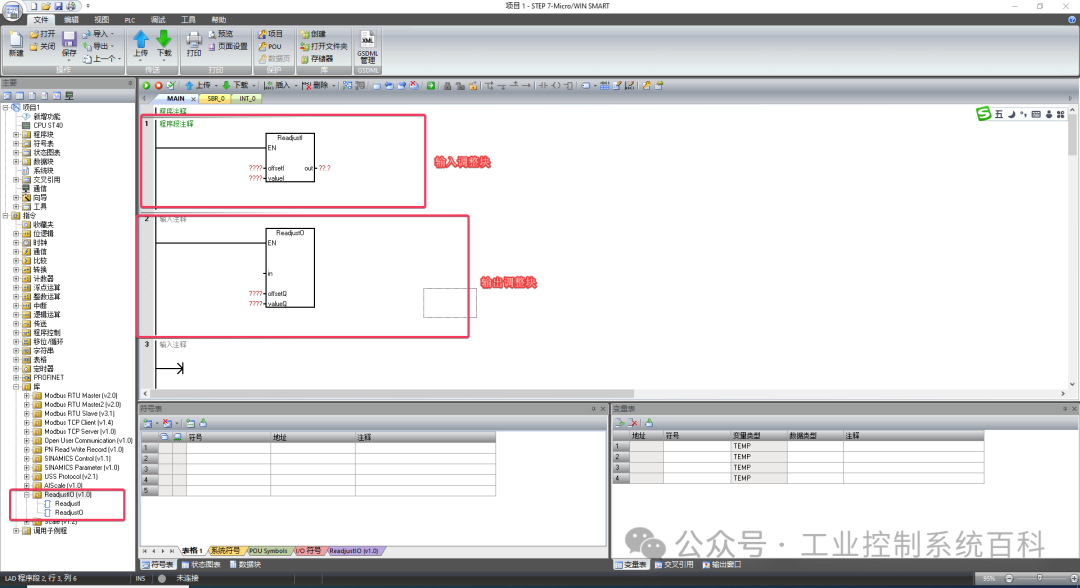Screen dimensions: 1080x588
Task: Click the green RUN button in editor toolbar
Action: [x=146, y=85]
